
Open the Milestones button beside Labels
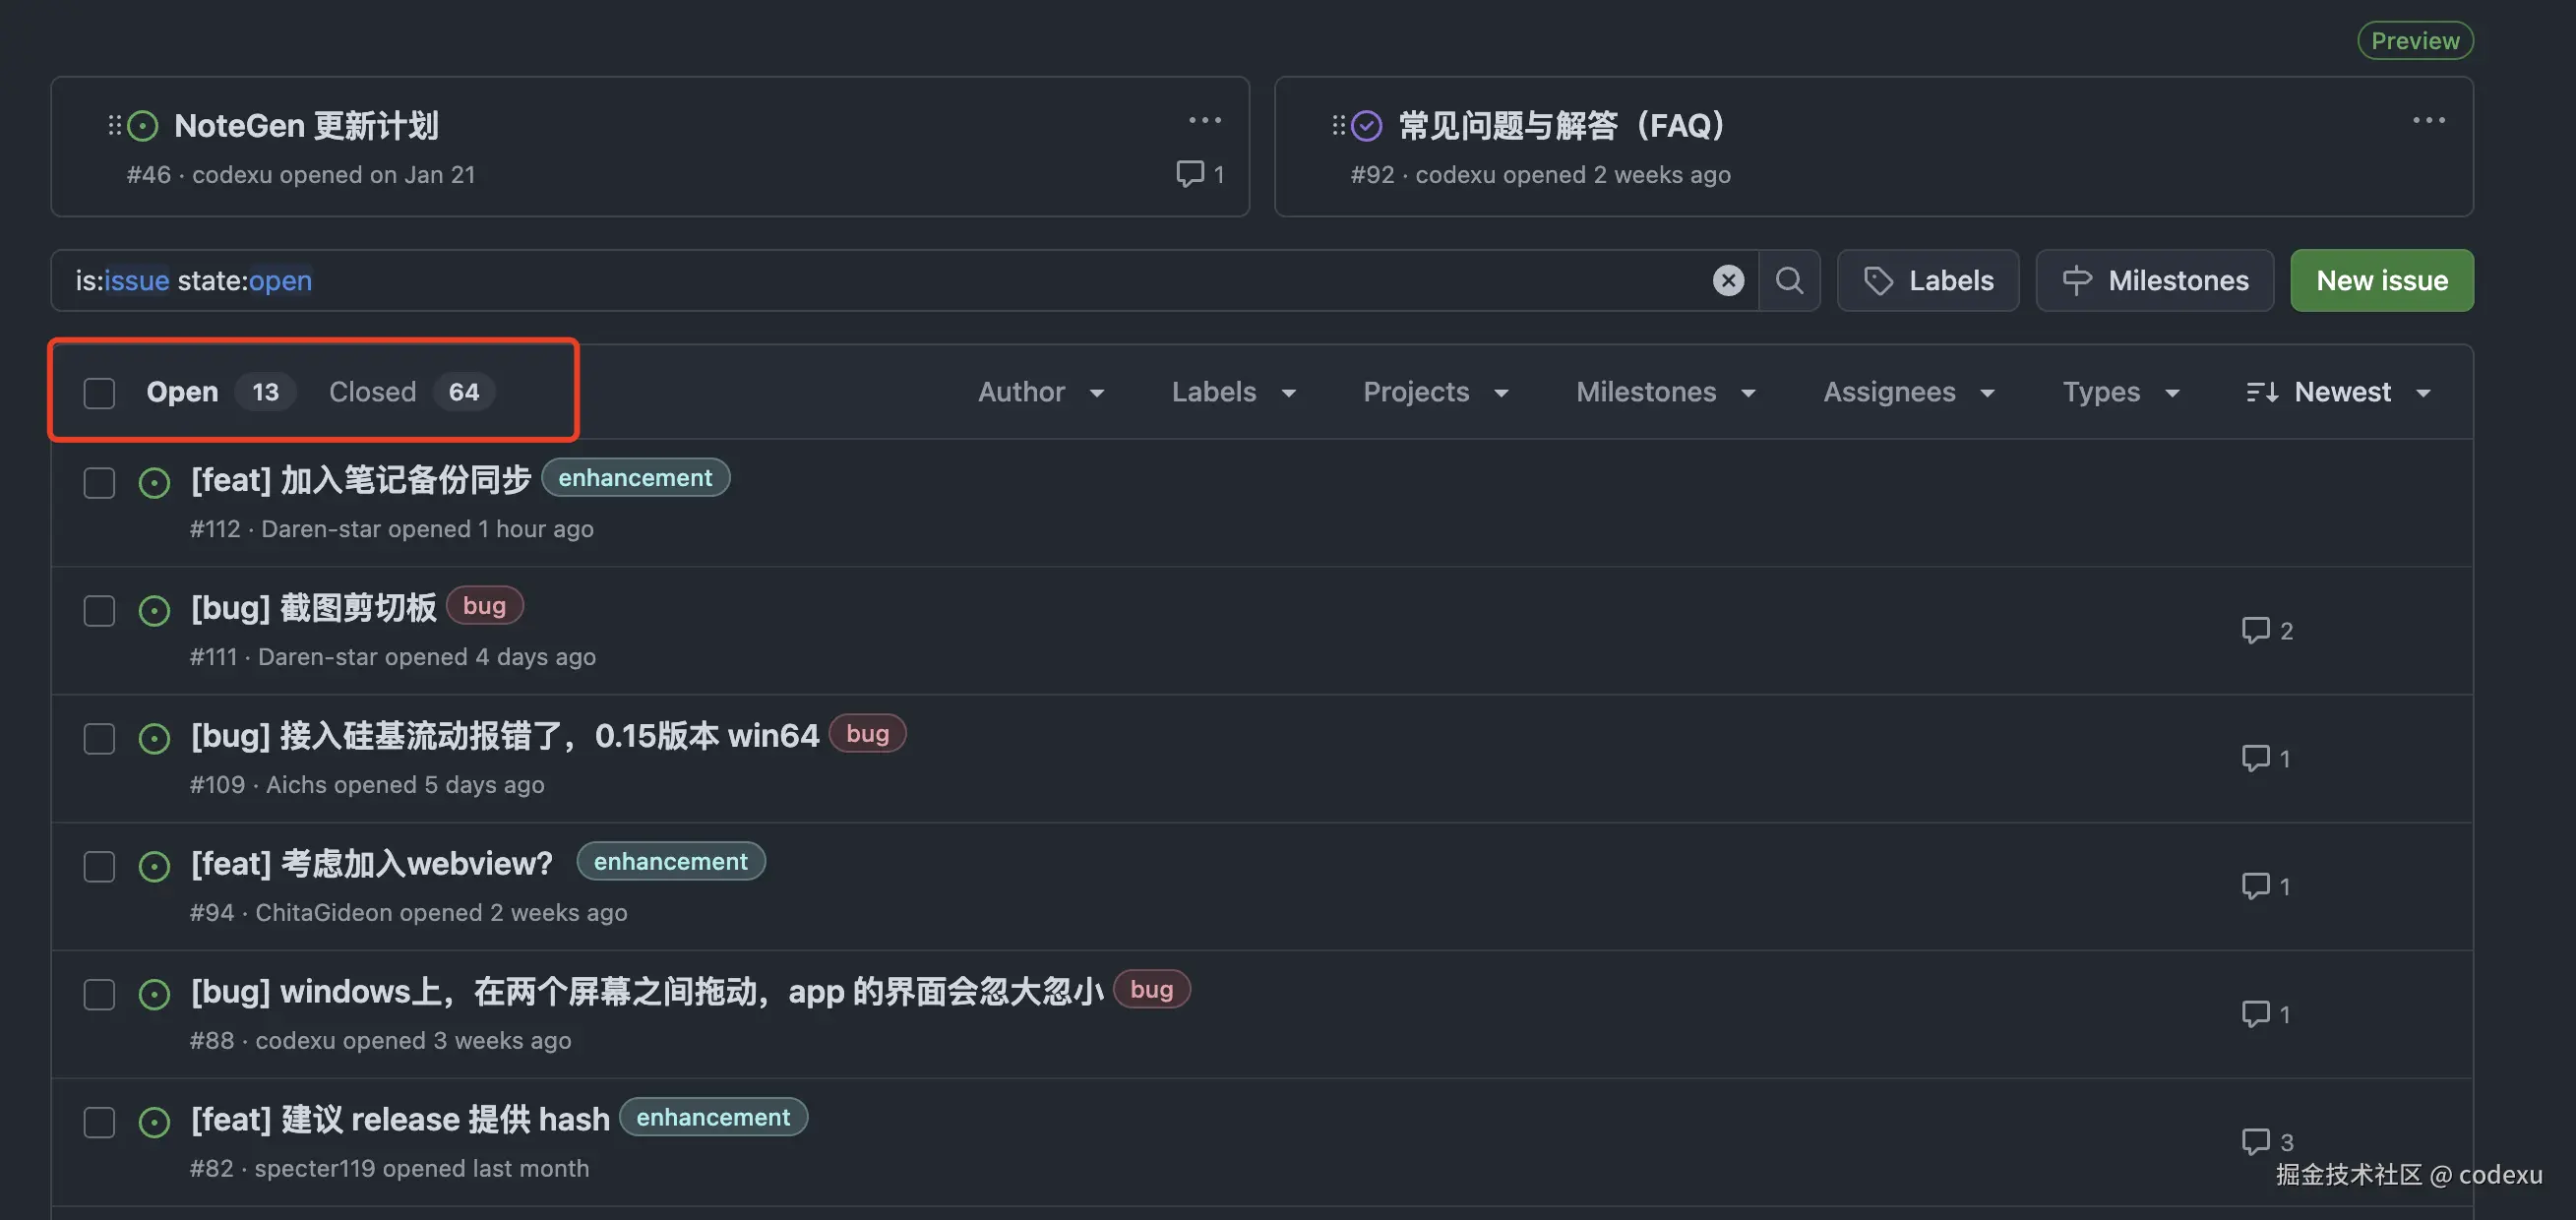click(x=2154, y=280)
